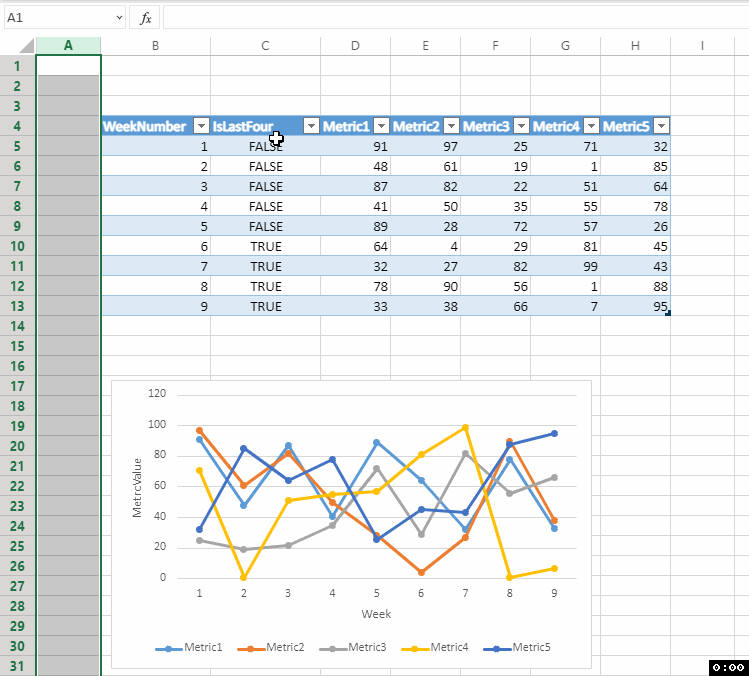
Task: Open the Metric3 filter dropdown
Action: point(522,126)
